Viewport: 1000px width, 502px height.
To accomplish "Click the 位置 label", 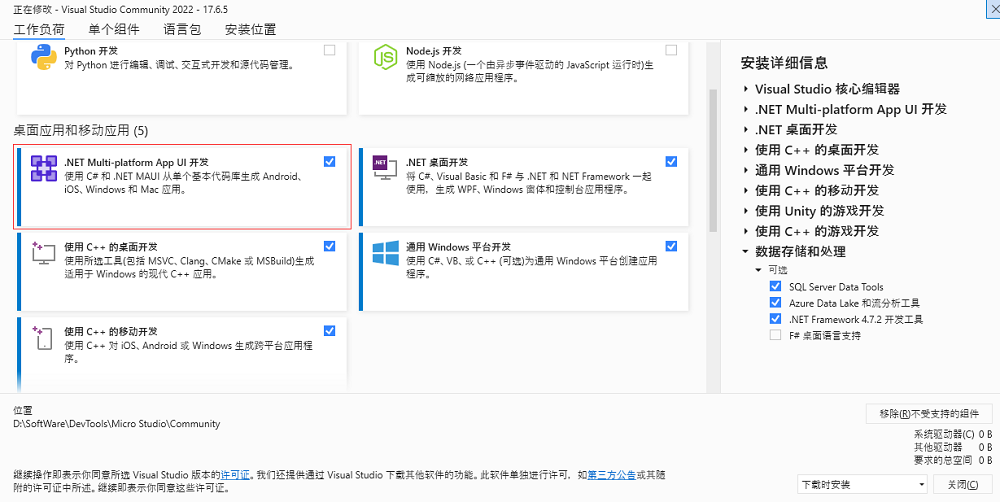I will pos(23,411).
